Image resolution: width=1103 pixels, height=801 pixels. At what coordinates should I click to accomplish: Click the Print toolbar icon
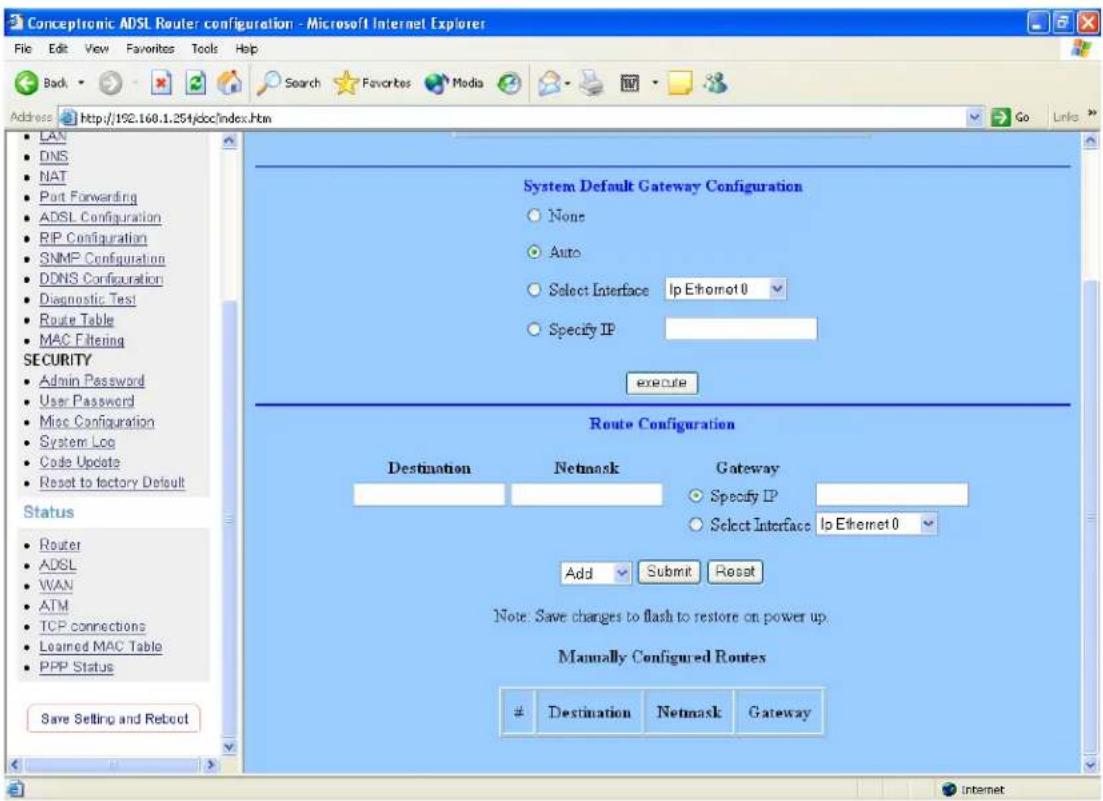pyautogui.click(x=592, y=84)
